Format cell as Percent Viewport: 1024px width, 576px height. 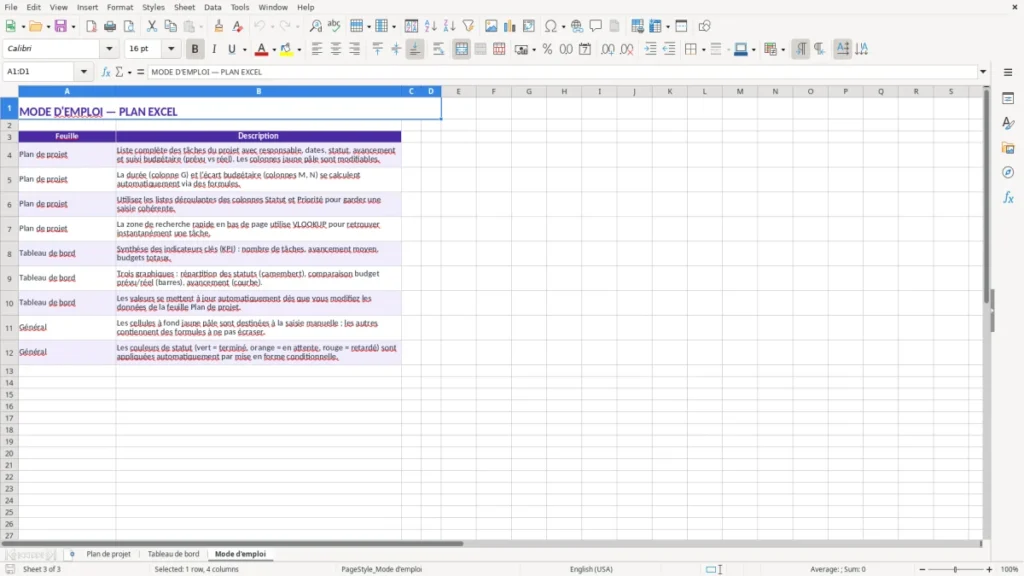547,49
